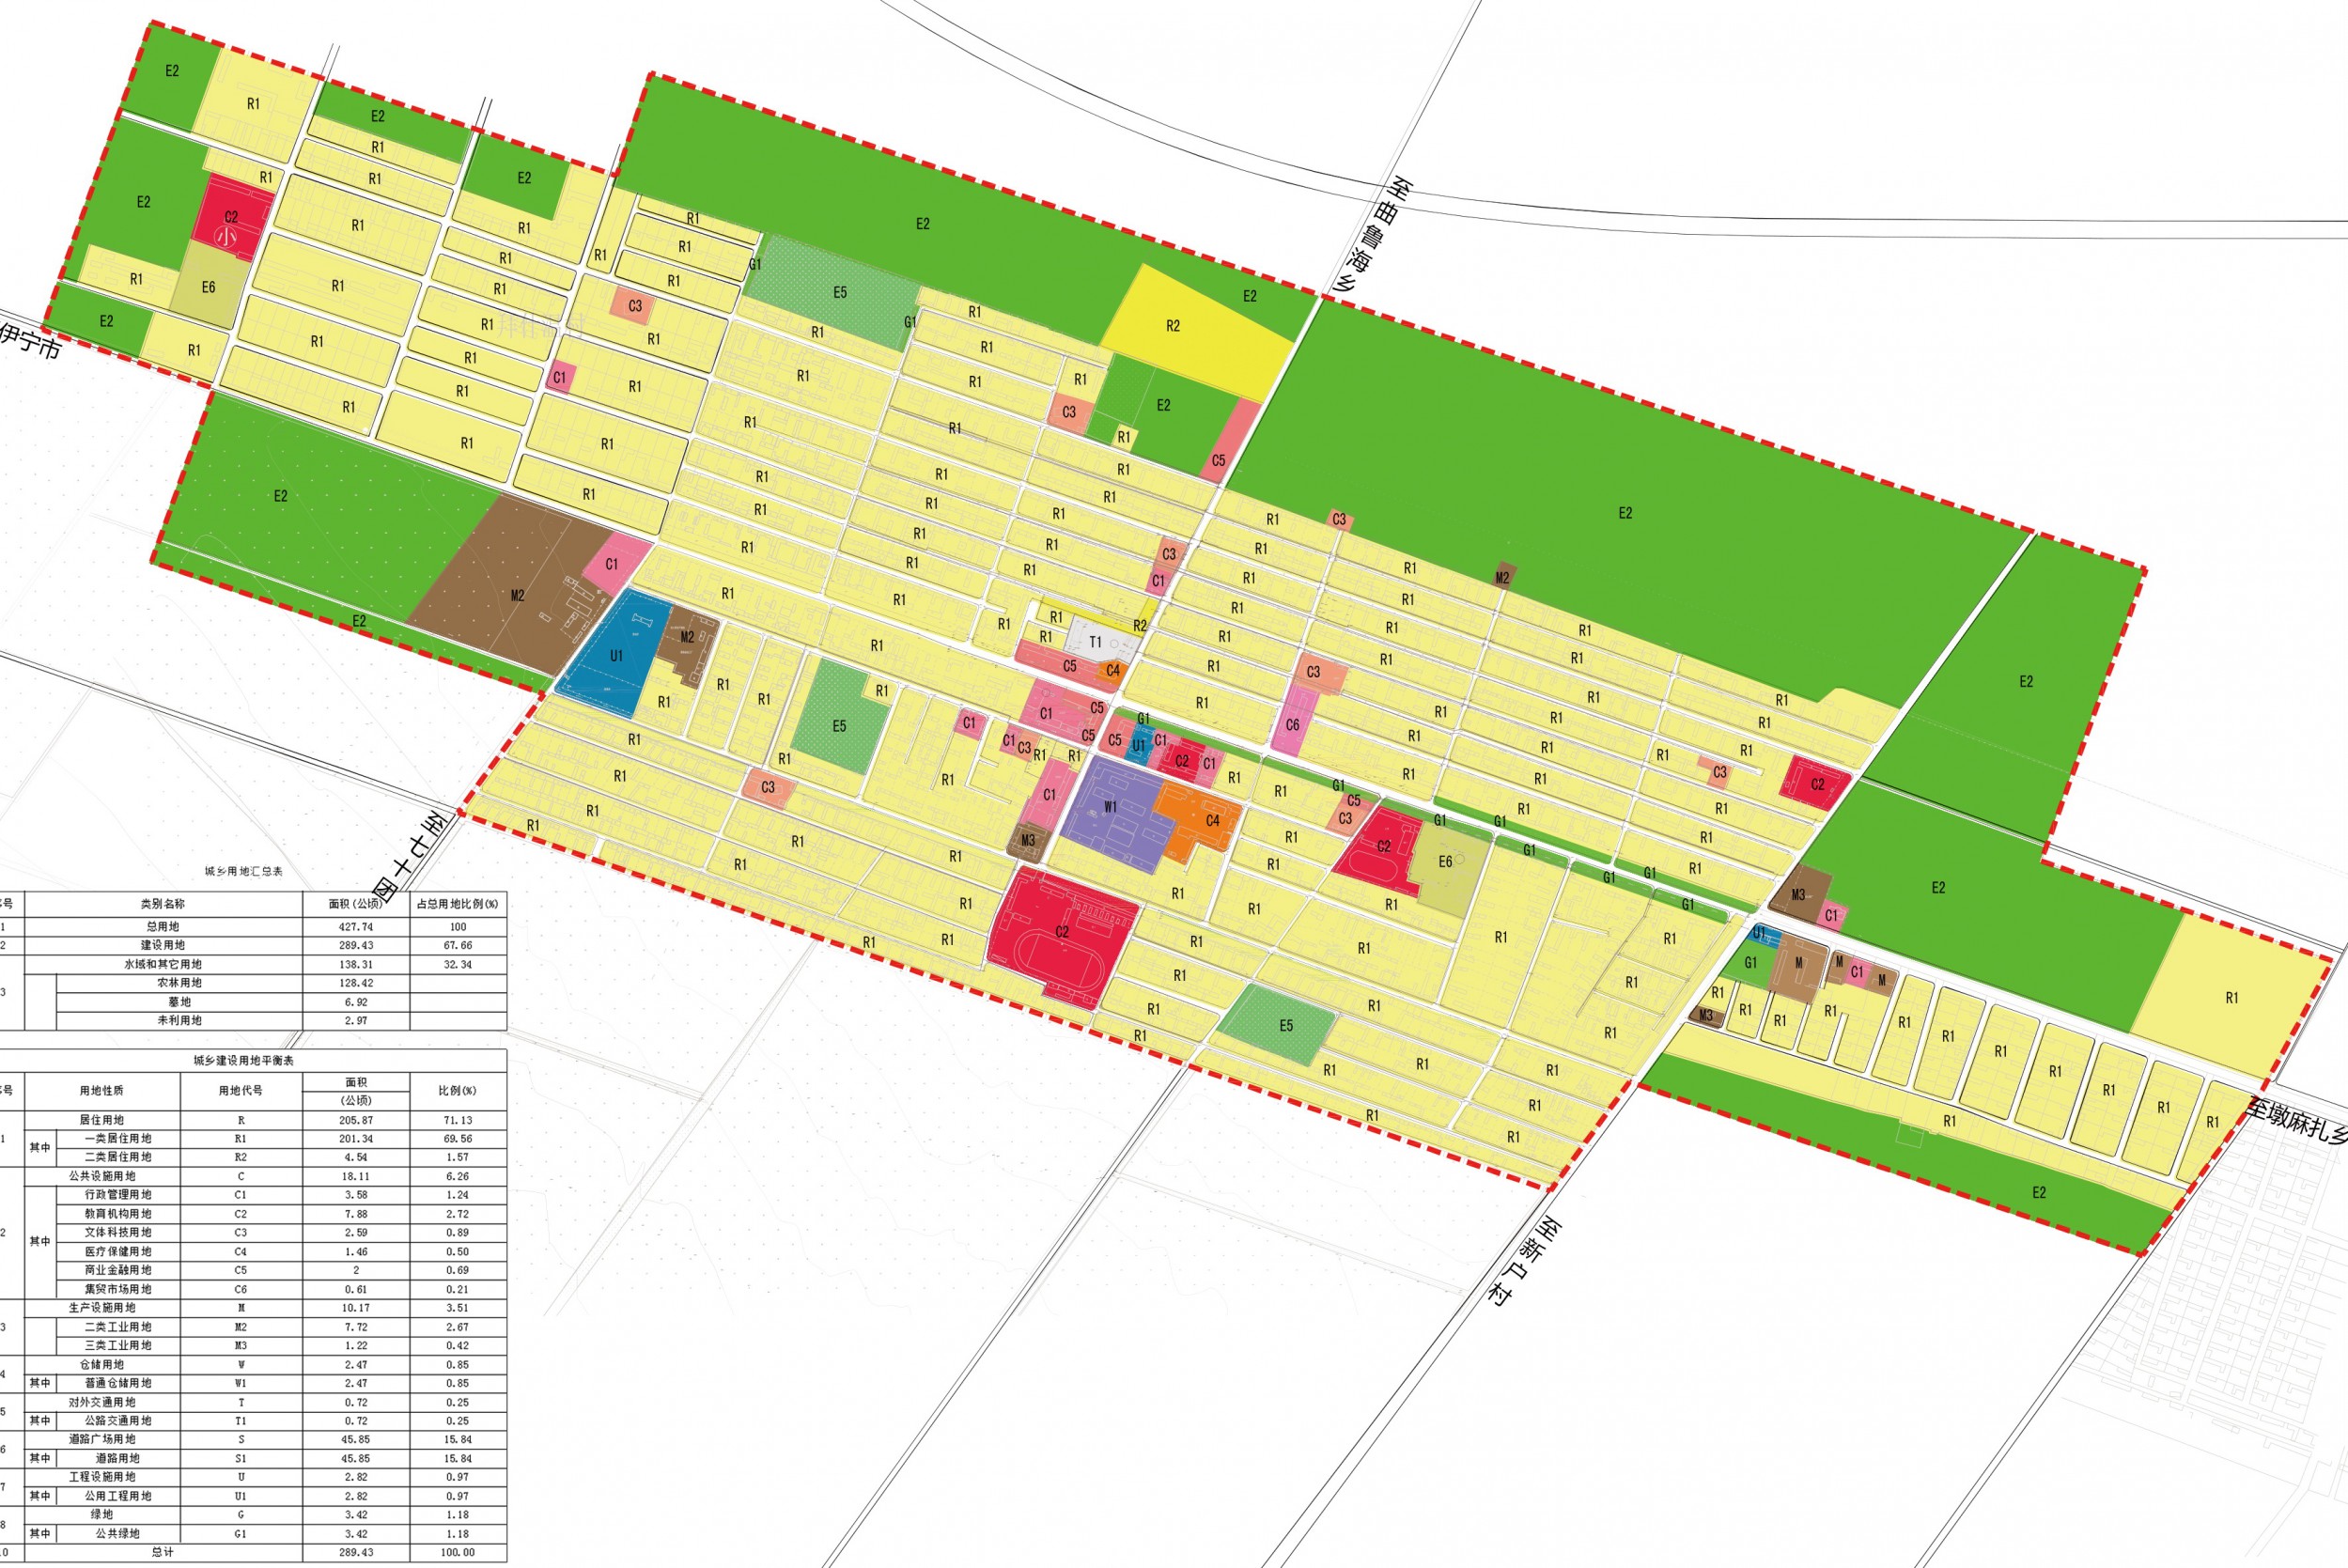Screen dimensions: 2348x1568
Task: Click the 三类工业用地 row name
Action: (118, 1345)
